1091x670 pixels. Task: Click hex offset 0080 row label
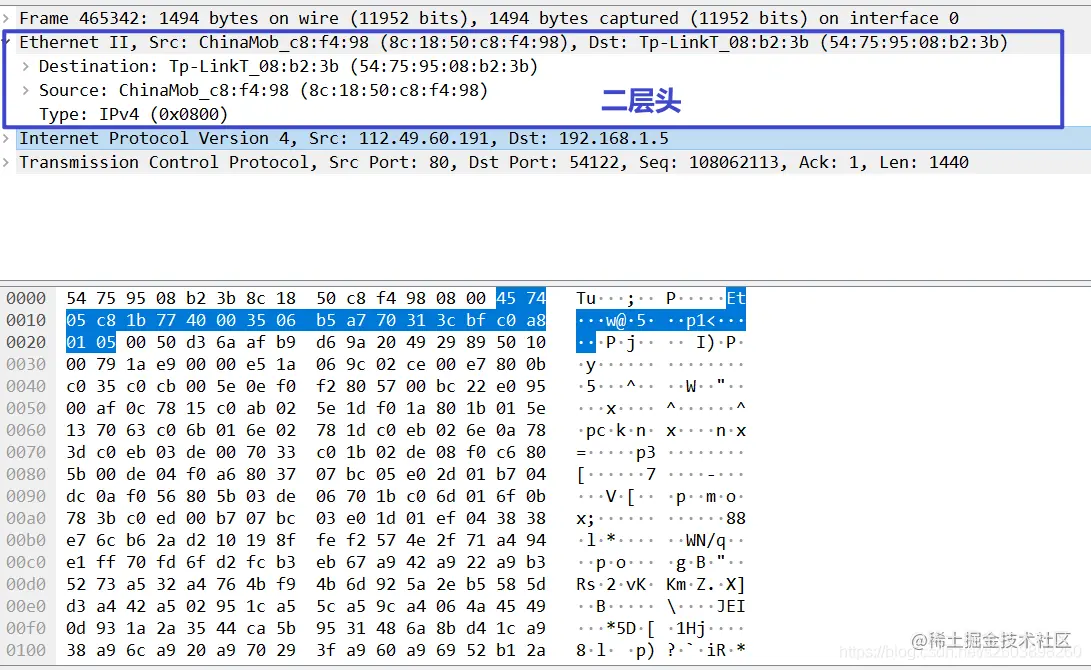pos(26,474)
